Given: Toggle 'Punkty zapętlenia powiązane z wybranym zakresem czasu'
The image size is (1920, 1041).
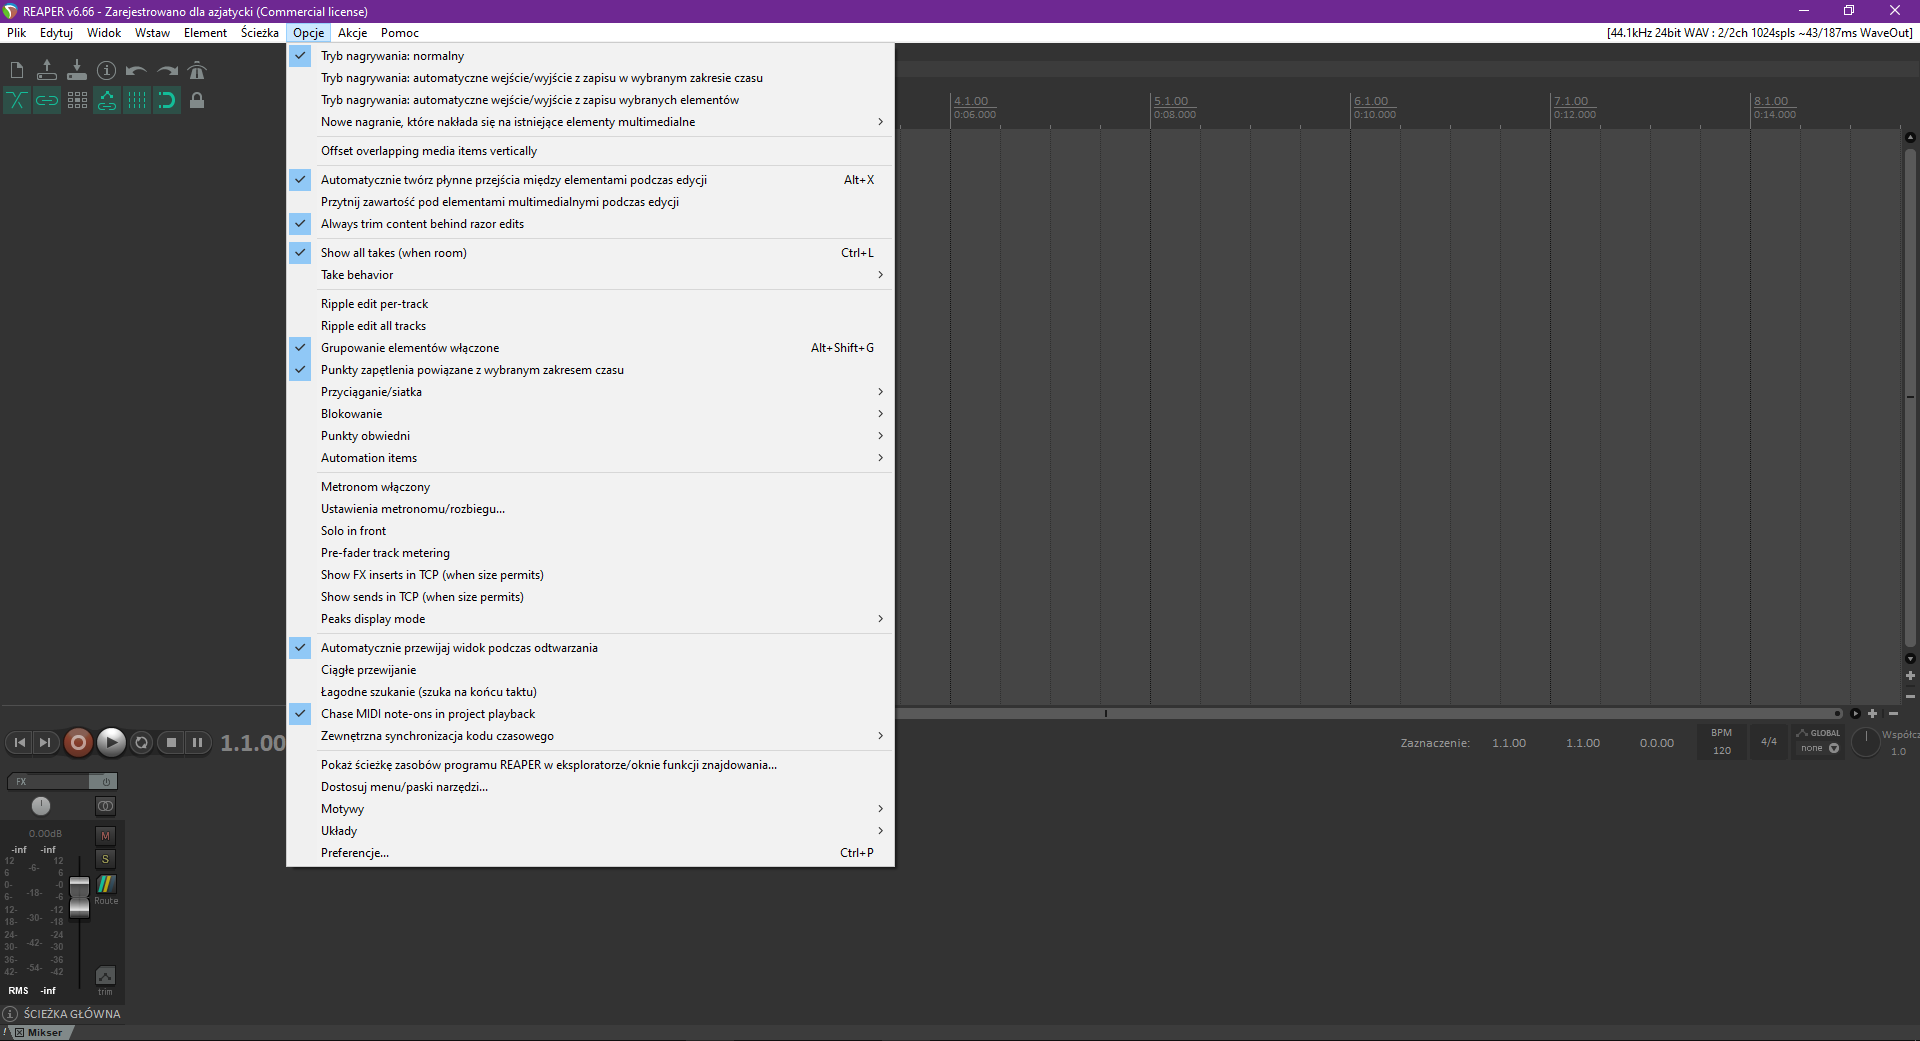Looking at the screenshot, I should coord(590,370).
